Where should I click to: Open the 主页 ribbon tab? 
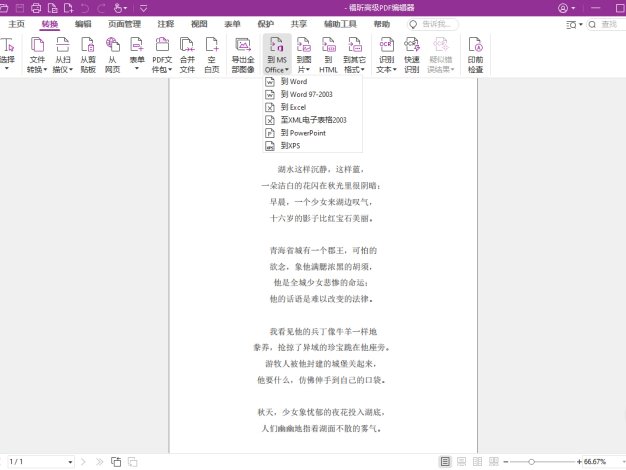(16, 24)
